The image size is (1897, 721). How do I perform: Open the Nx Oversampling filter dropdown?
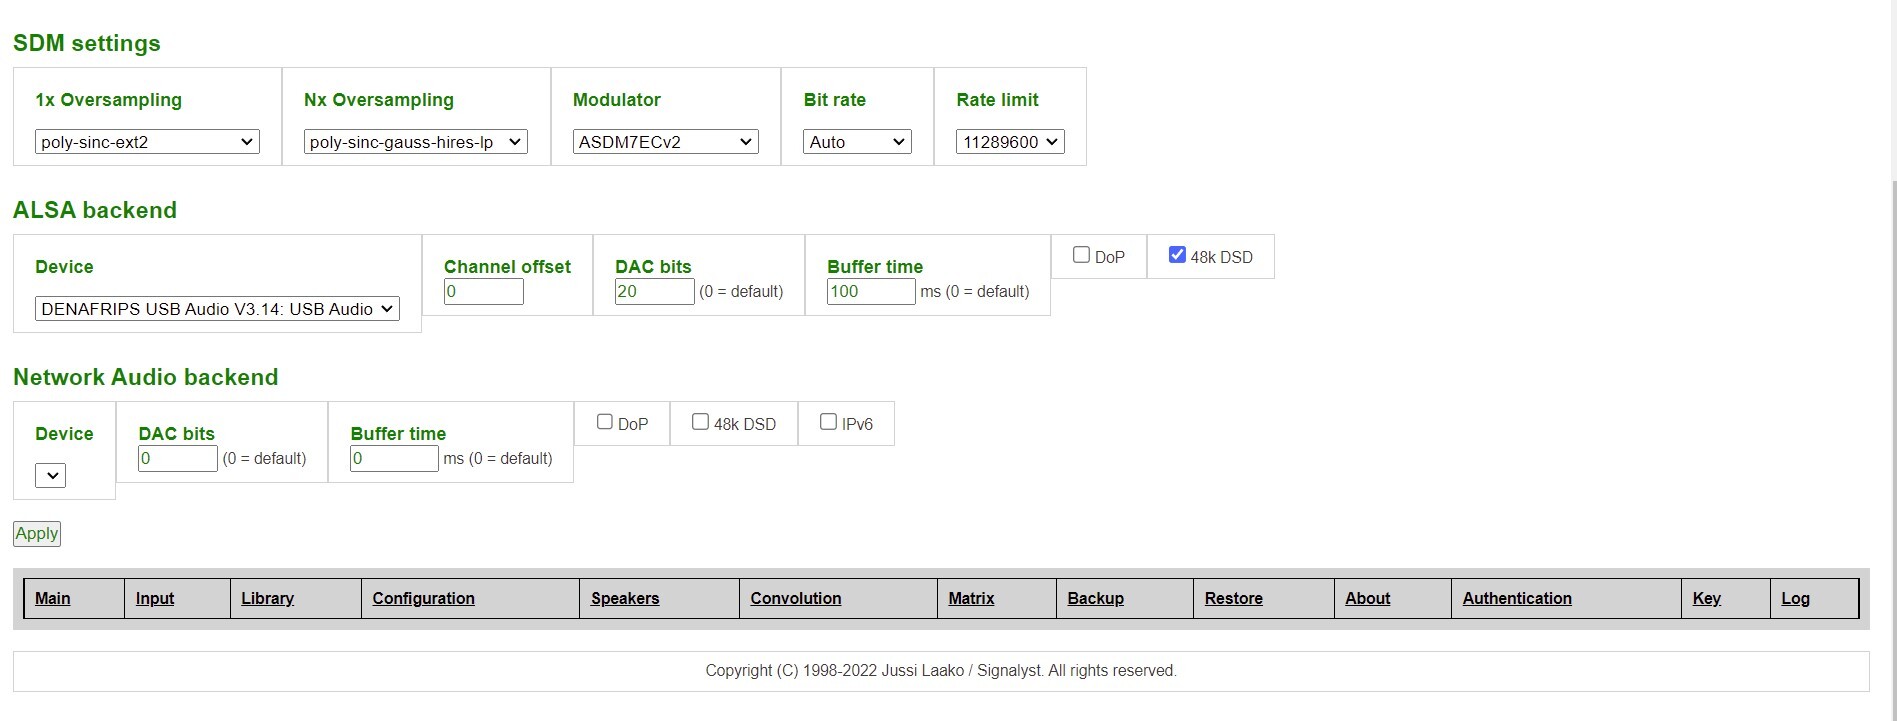click(415, 142)
